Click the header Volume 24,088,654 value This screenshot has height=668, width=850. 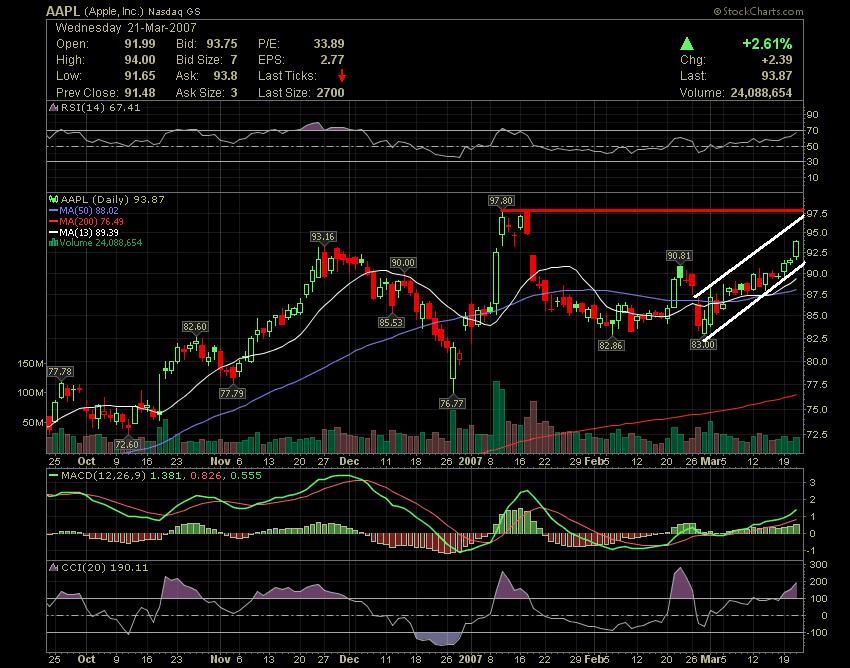(761, 93)
